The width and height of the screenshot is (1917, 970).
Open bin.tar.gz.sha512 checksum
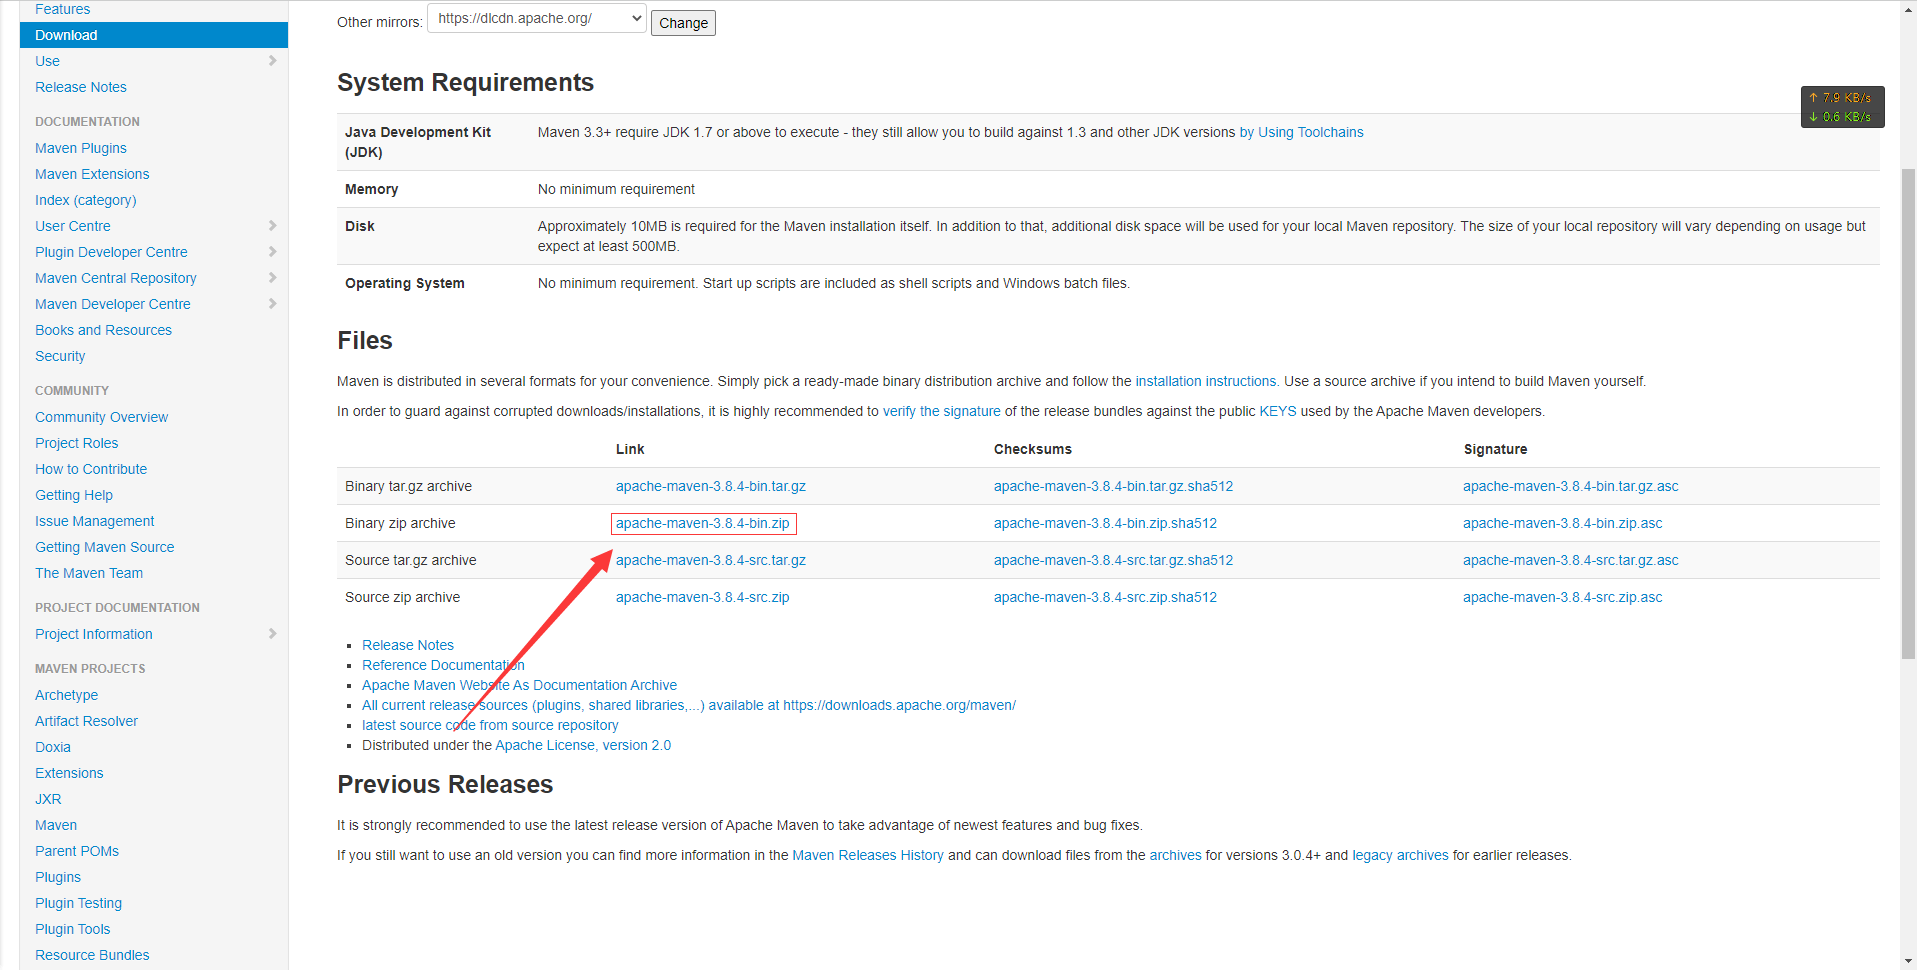point(1113,486)
